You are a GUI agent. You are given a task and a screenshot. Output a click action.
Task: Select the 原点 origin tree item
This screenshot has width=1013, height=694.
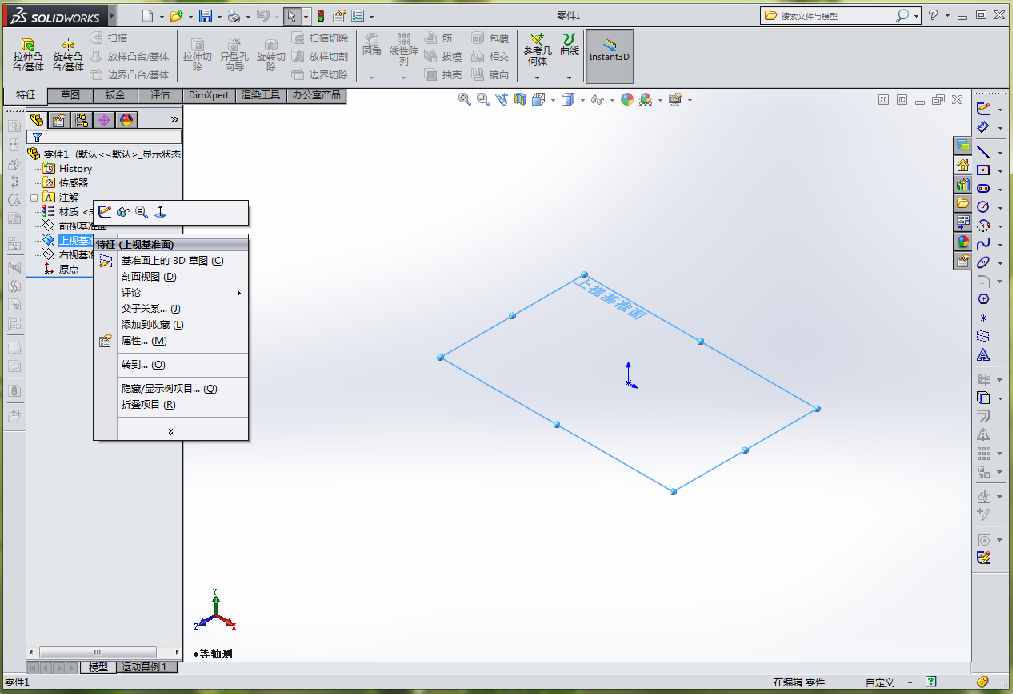tap(68, 269)
